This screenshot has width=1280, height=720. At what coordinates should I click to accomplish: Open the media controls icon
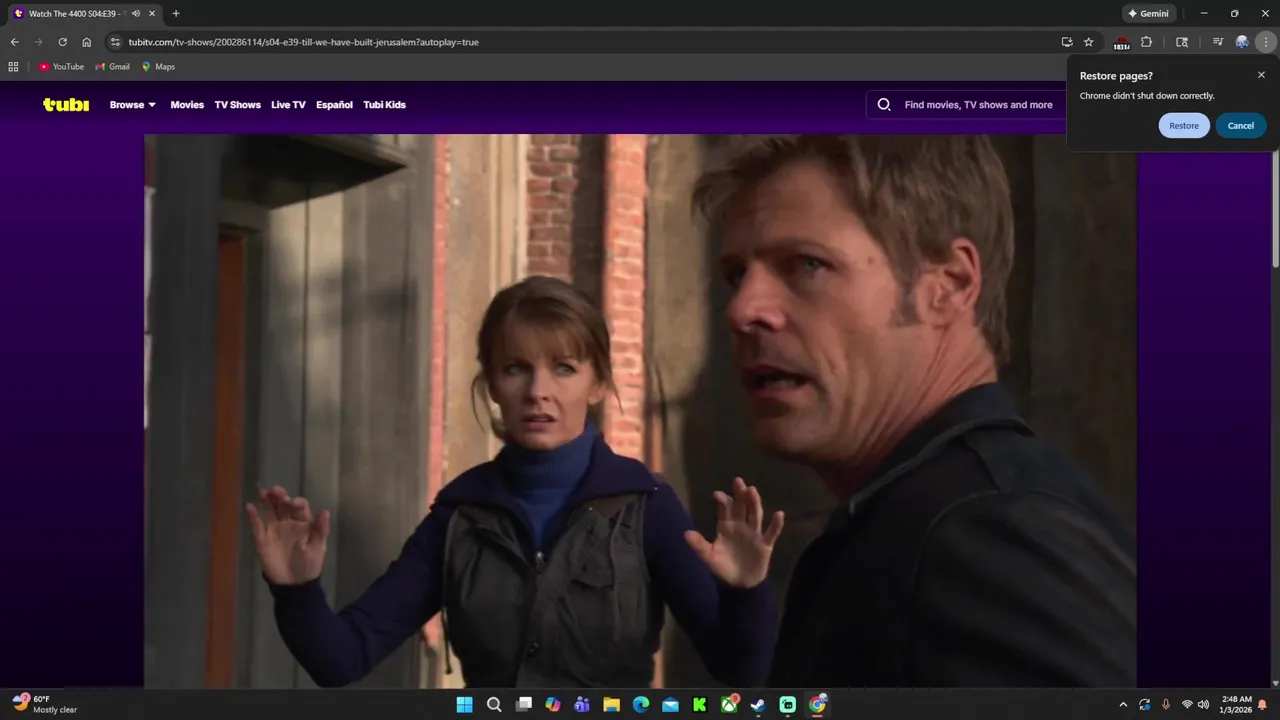coord(1217,42)
